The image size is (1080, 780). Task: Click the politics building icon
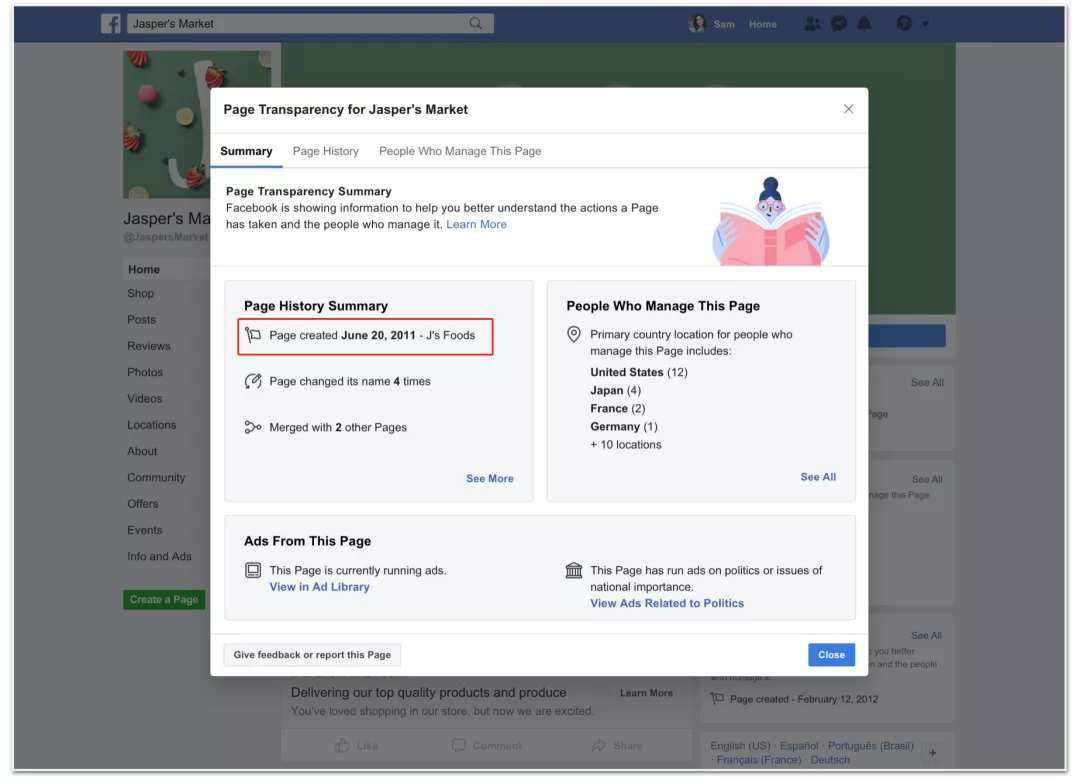pos(574,571)
